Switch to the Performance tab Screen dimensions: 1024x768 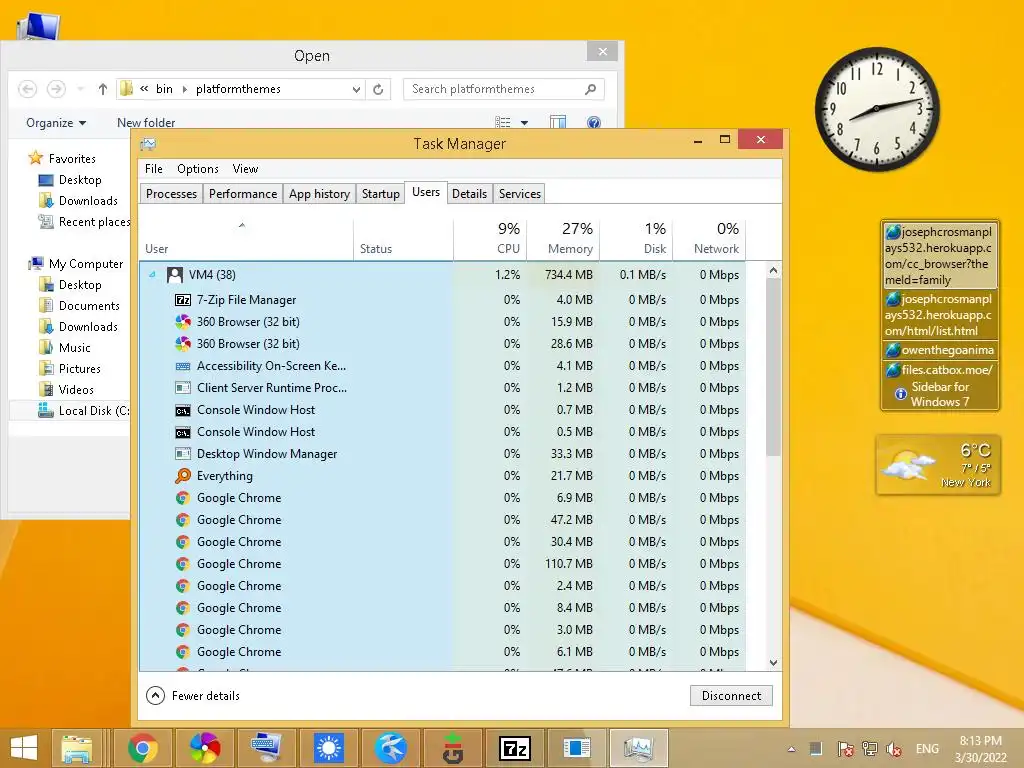click(x=243, y=194)
